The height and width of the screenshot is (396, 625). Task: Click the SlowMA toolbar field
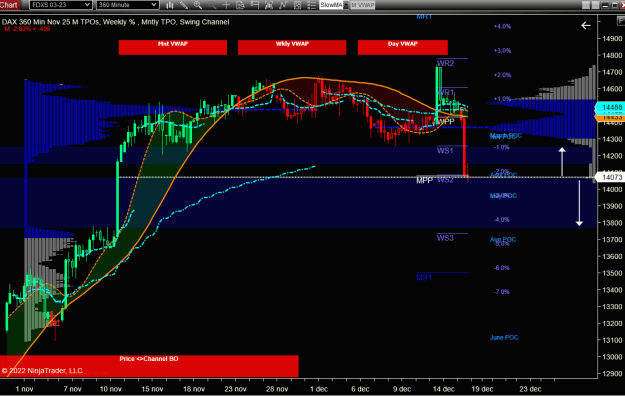pyautogui.click(x=331, y=5)
